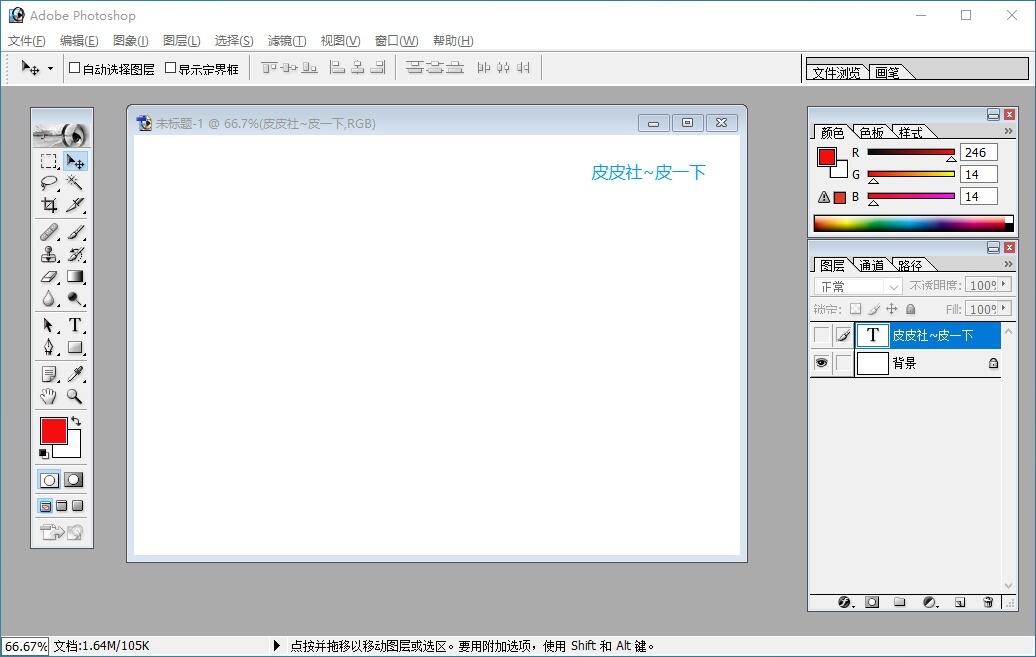This screenshot has width=1036, height=657.
Task: Reset default foreground and background colors
Action: (44, 453)
